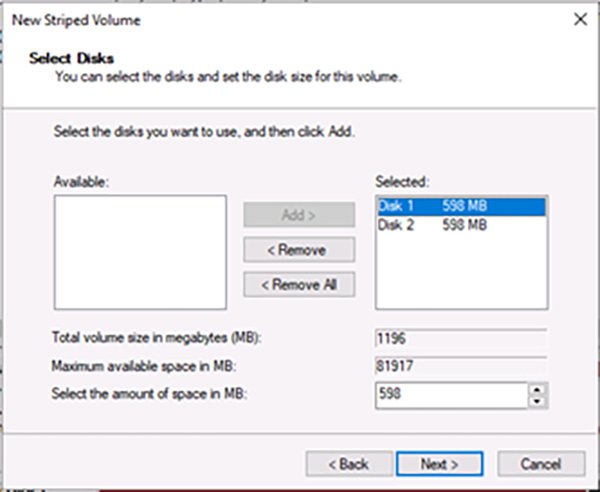
Task: Go back to the previous wizard step
Action: click(x=346, y=464)
